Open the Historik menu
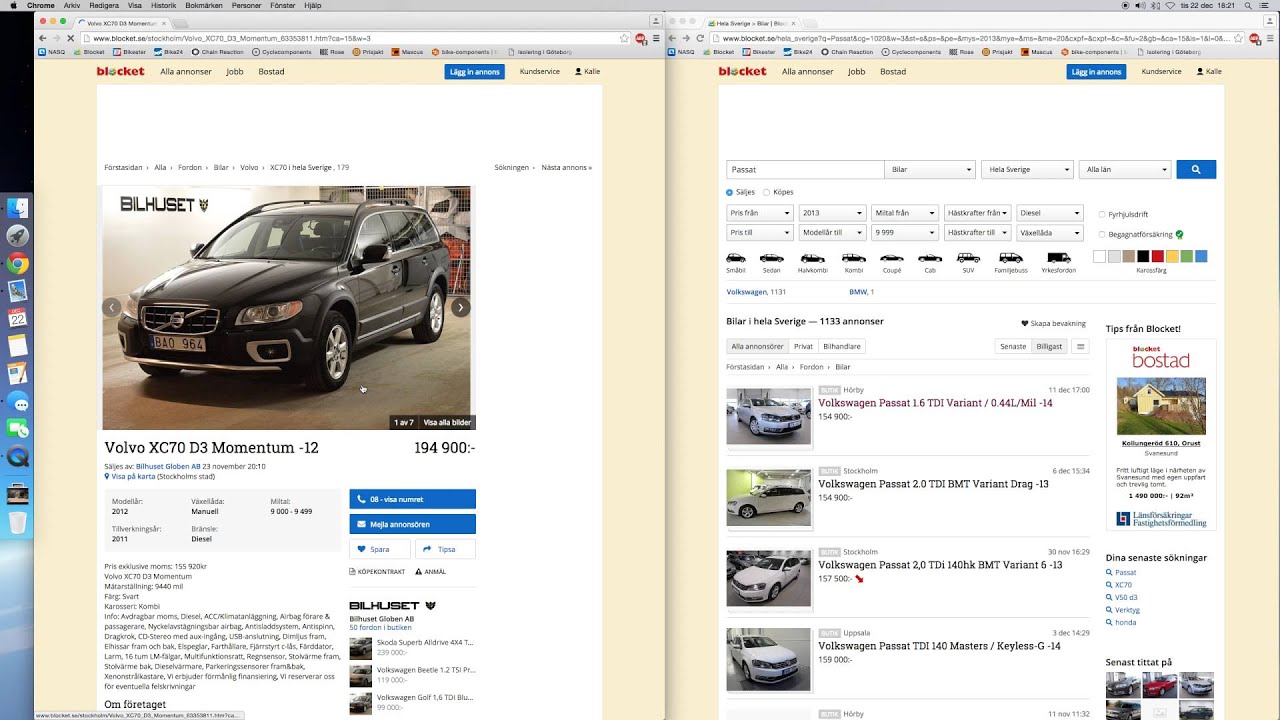 click(x=163, y=5)
